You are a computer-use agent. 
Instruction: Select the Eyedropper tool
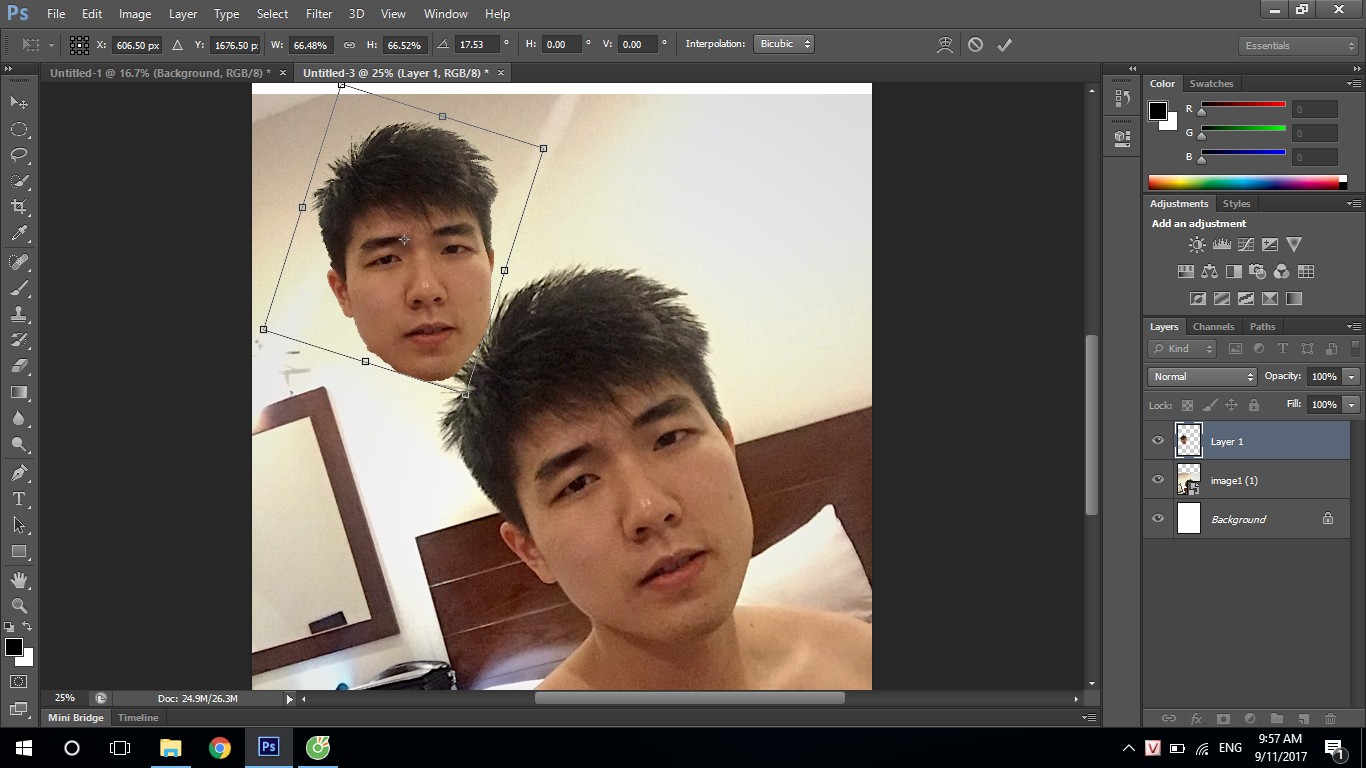point(19,234)
